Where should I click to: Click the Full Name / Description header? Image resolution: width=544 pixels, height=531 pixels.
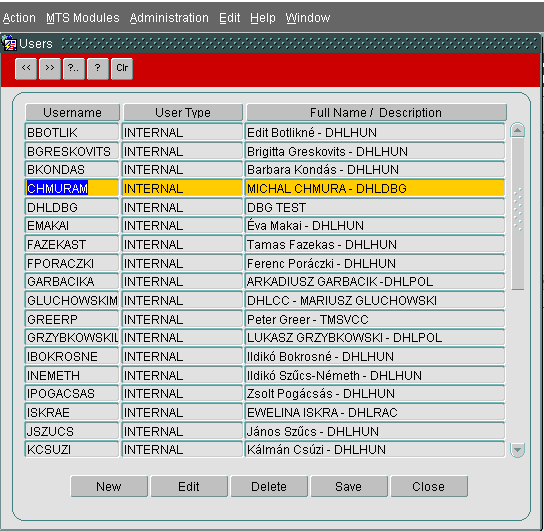point(376,112)
